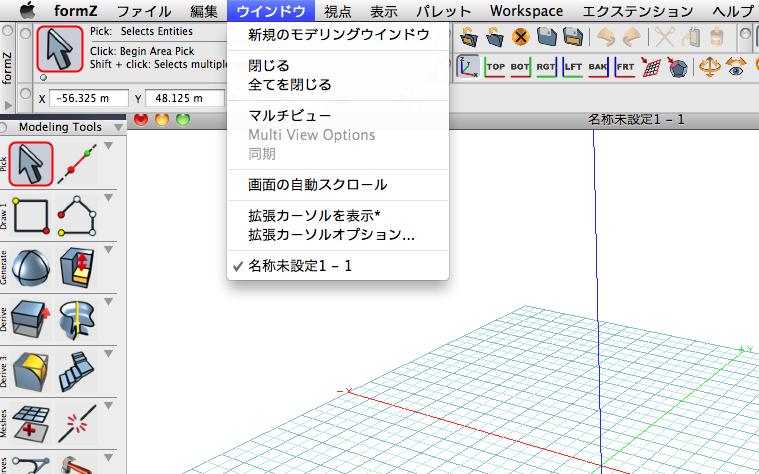Open the Apple menu
The height and width of the screenshot is (474, 759).
(x=27, y=11)
